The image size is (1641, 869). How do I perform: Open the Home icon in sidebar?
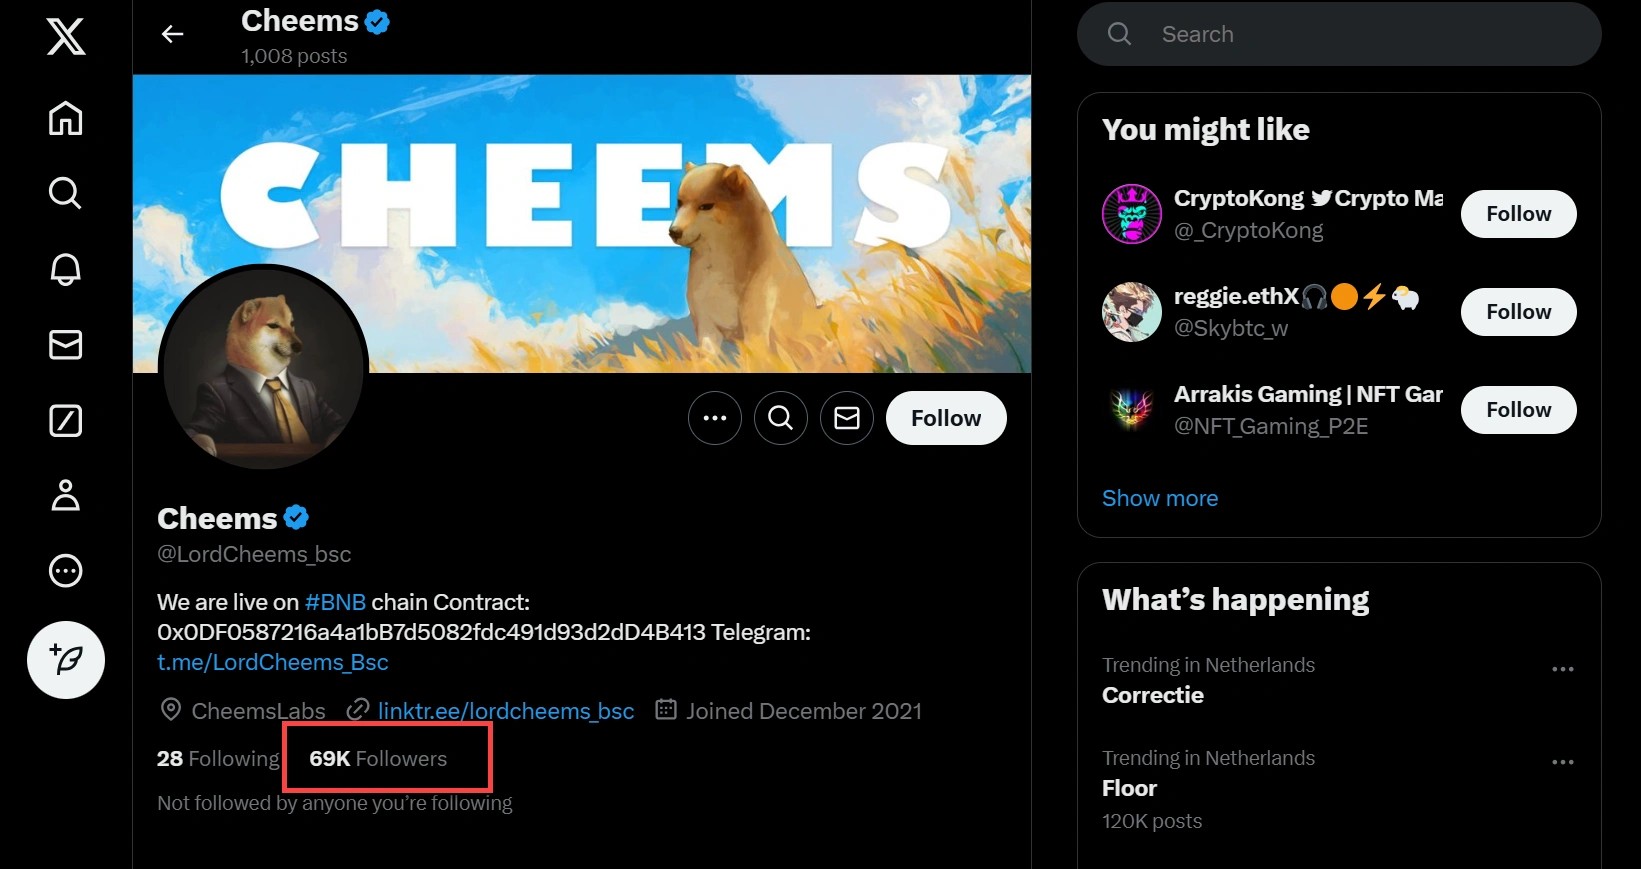tap(66, 118)
